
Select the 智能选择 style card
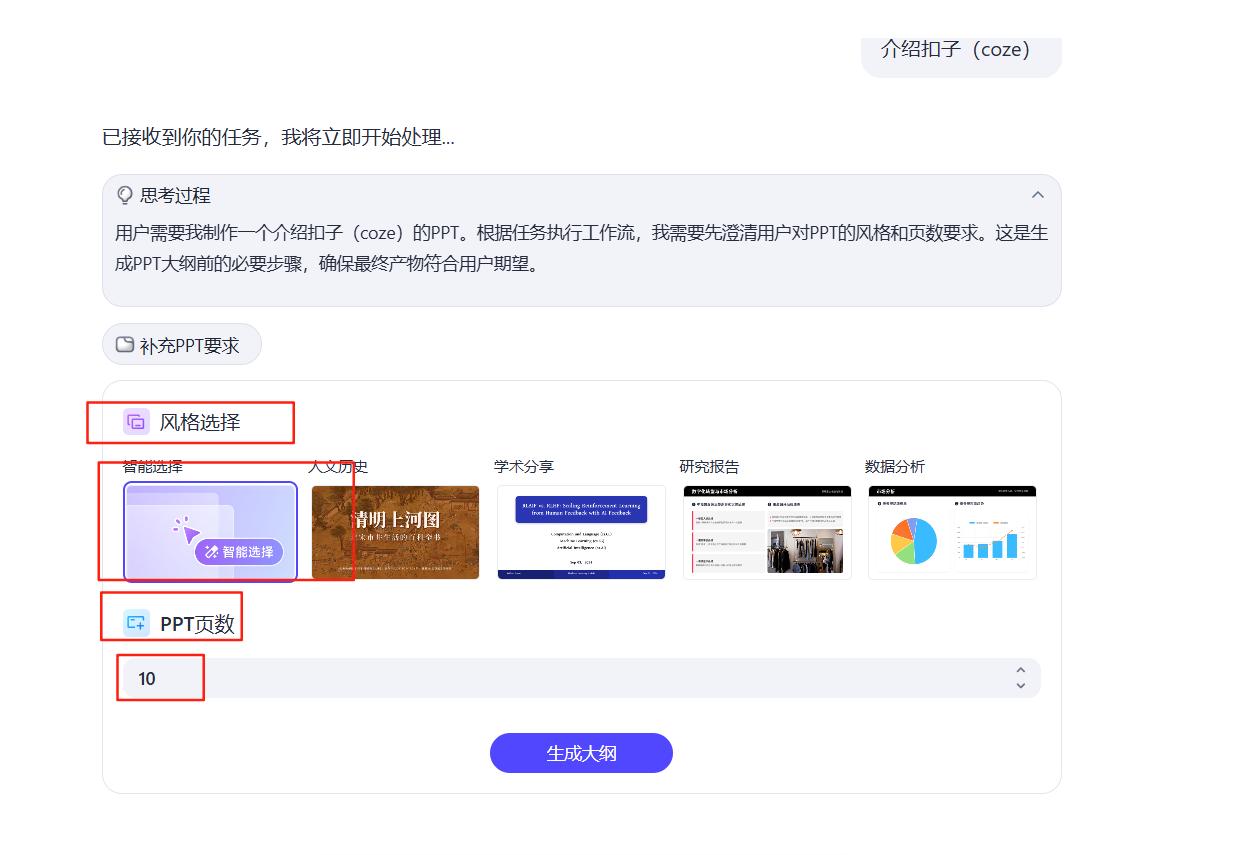[210, 532]
